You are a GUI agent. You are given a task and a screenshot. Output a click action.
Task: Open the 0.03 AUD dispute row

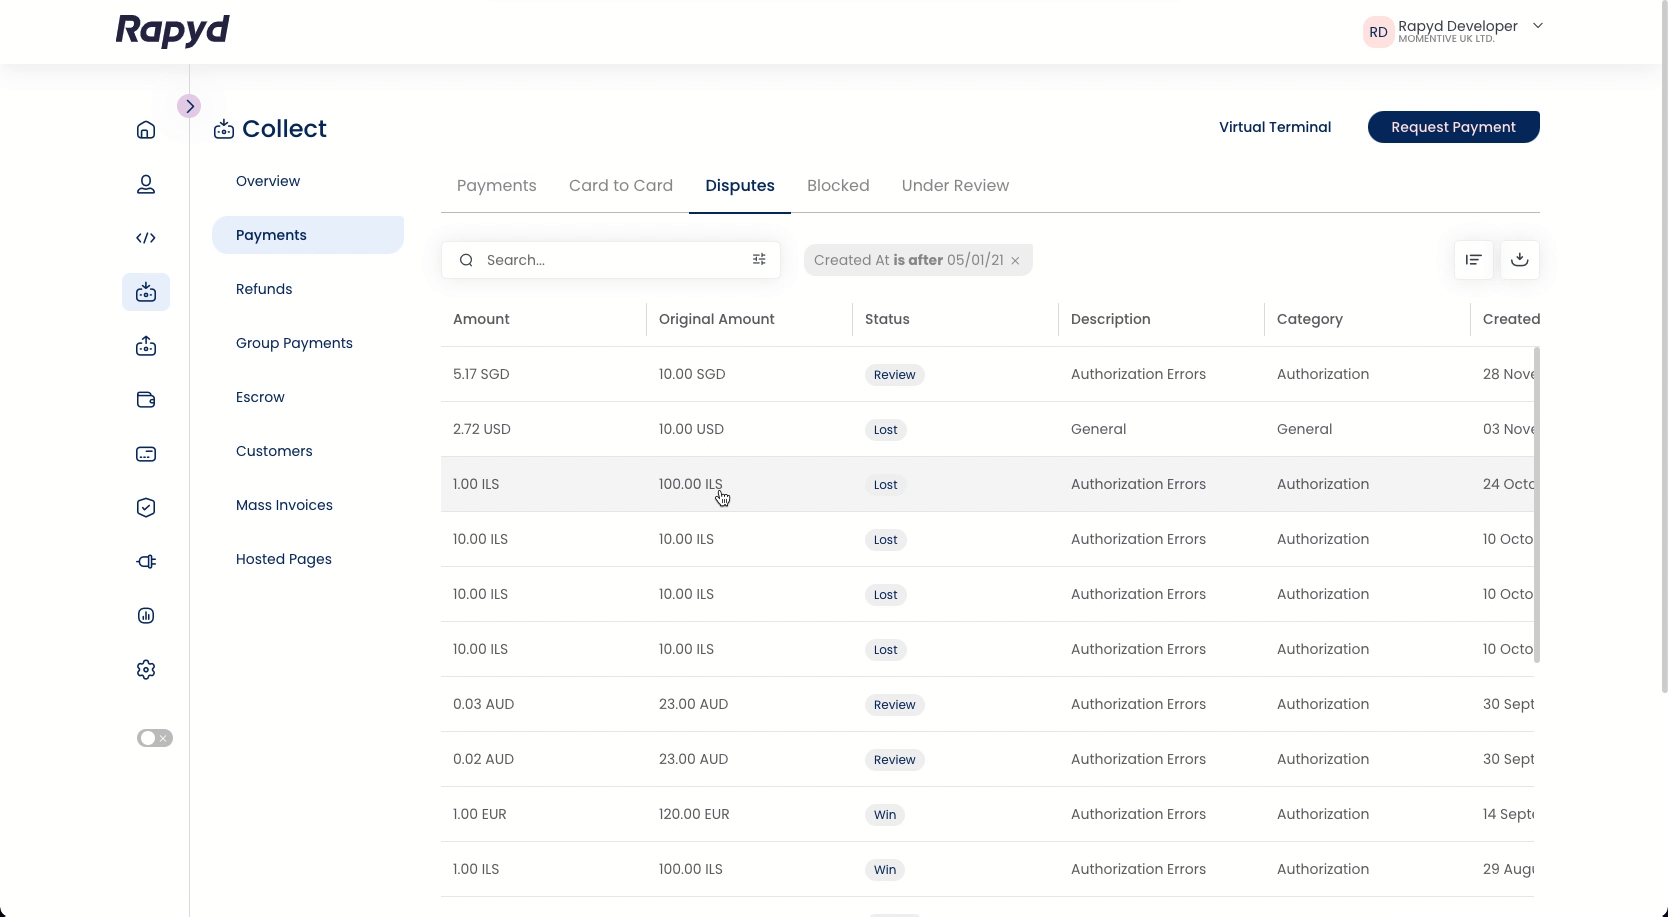[987, 704]
